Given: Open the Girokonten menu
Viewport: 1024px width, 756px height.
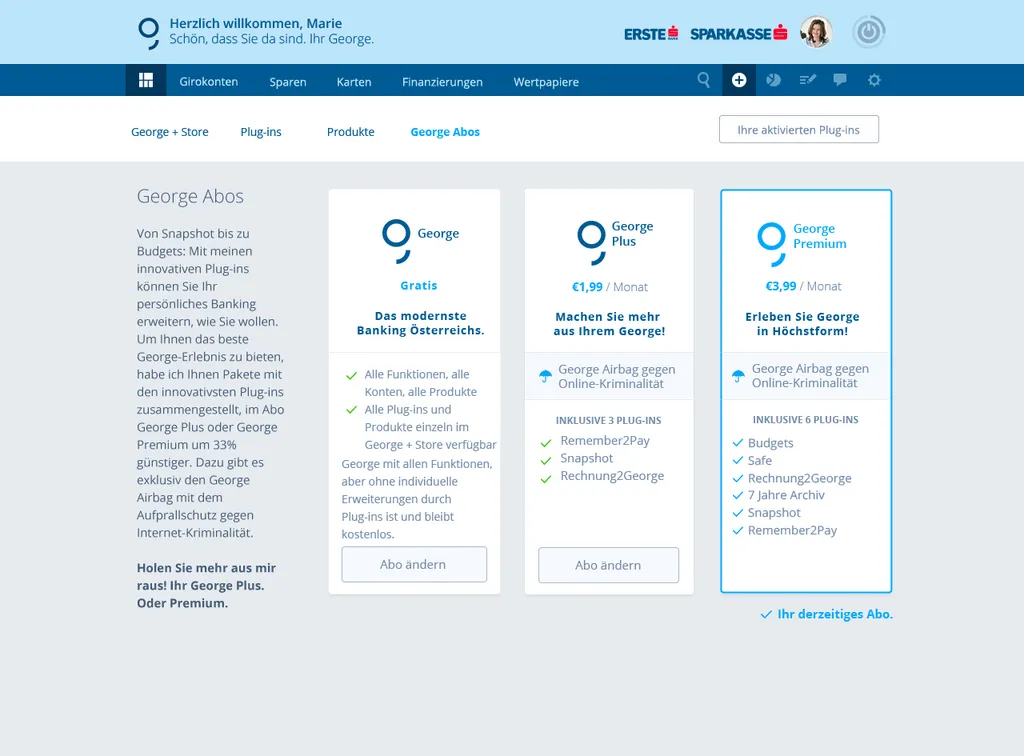Looking at the screenshot, I should coord(209,82).
